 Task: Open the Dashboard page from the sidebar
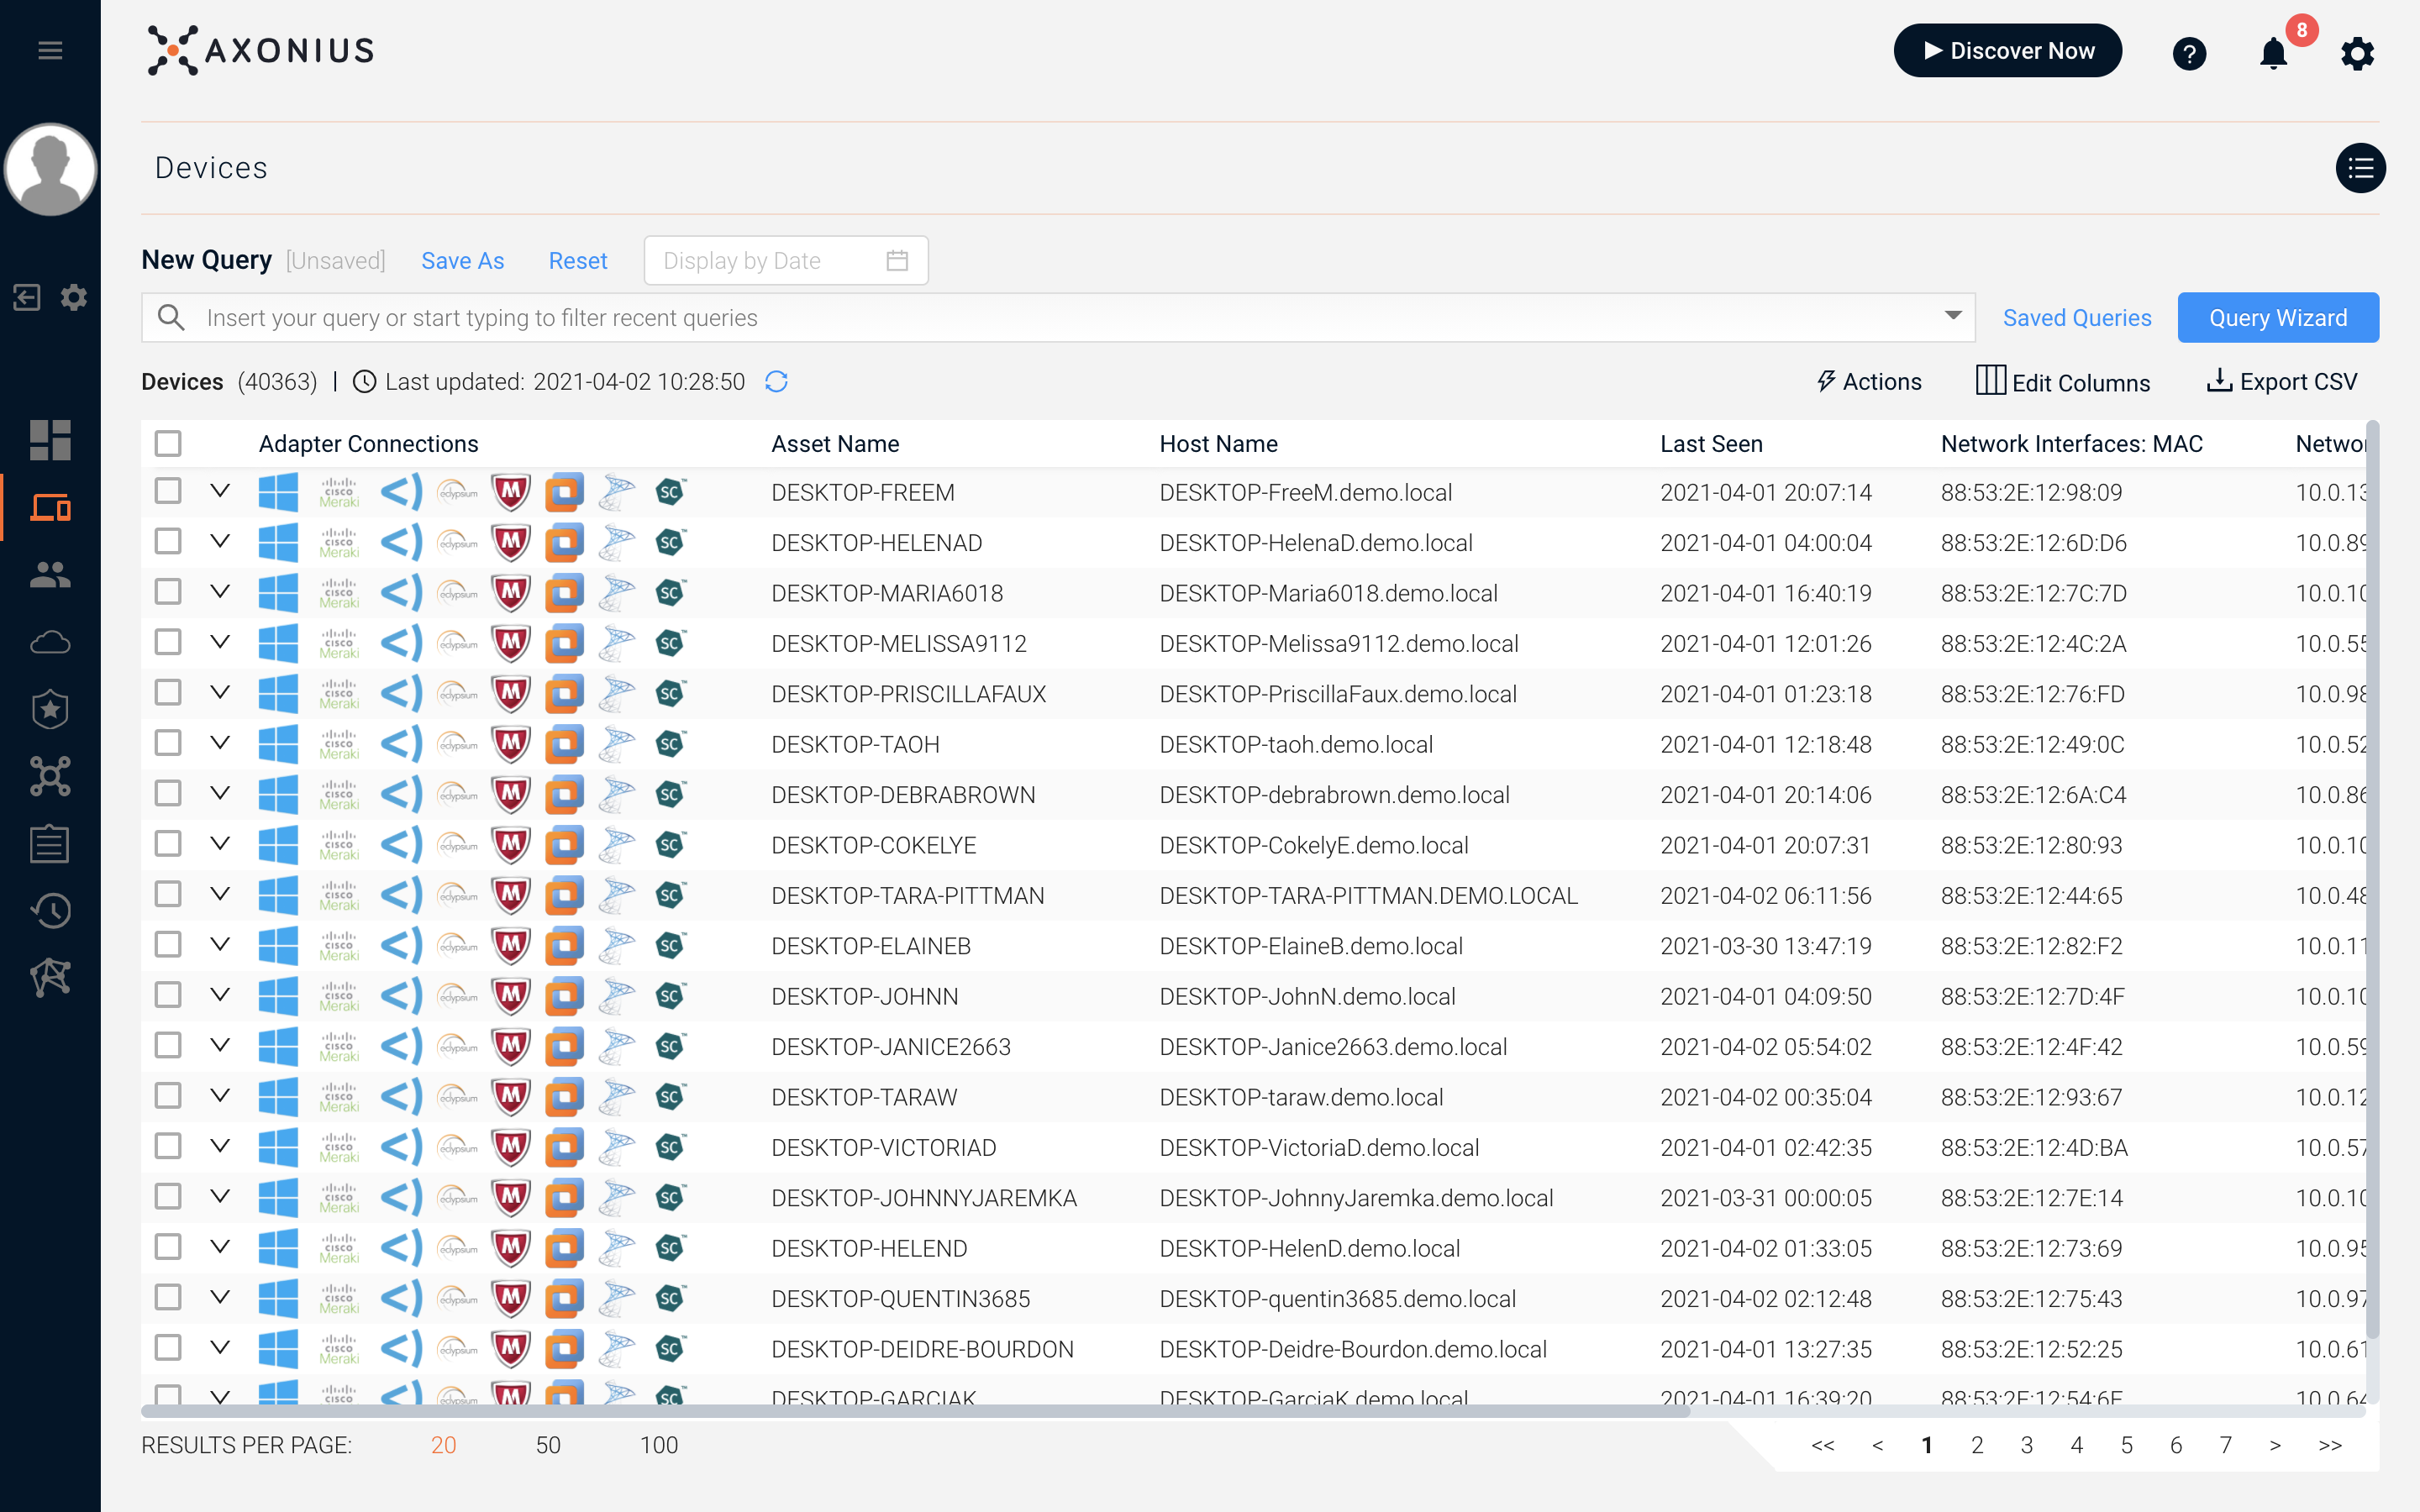click(50, 440)
